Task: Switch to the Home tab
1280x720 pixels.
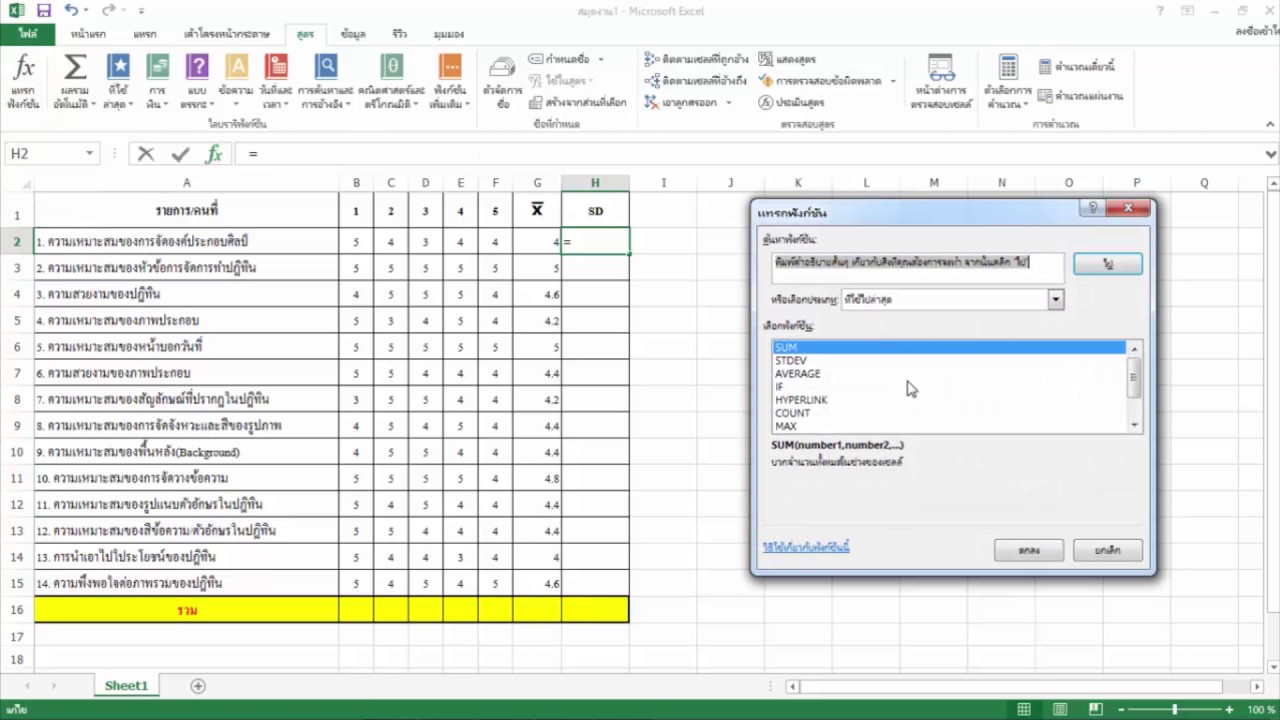Action: click(x=88, y=34)
